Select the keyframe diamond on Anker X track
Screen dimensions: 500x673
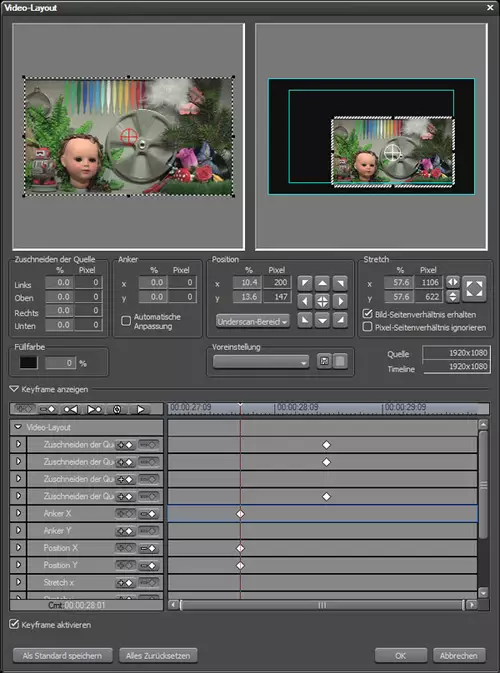[x=240, y=514]
